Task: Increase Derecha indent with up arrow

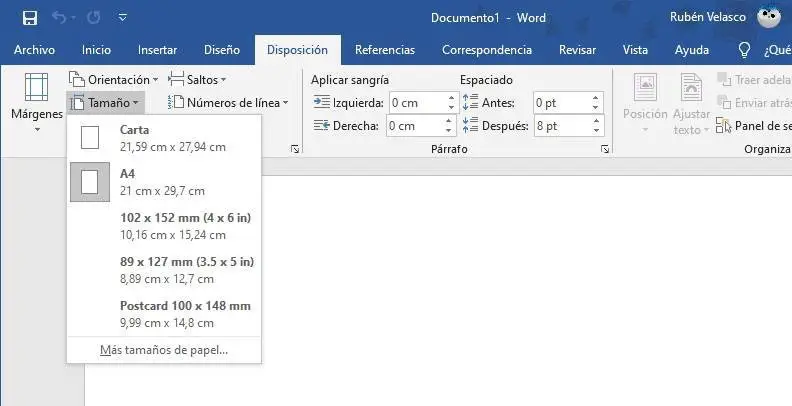Action: pos(449,121)
